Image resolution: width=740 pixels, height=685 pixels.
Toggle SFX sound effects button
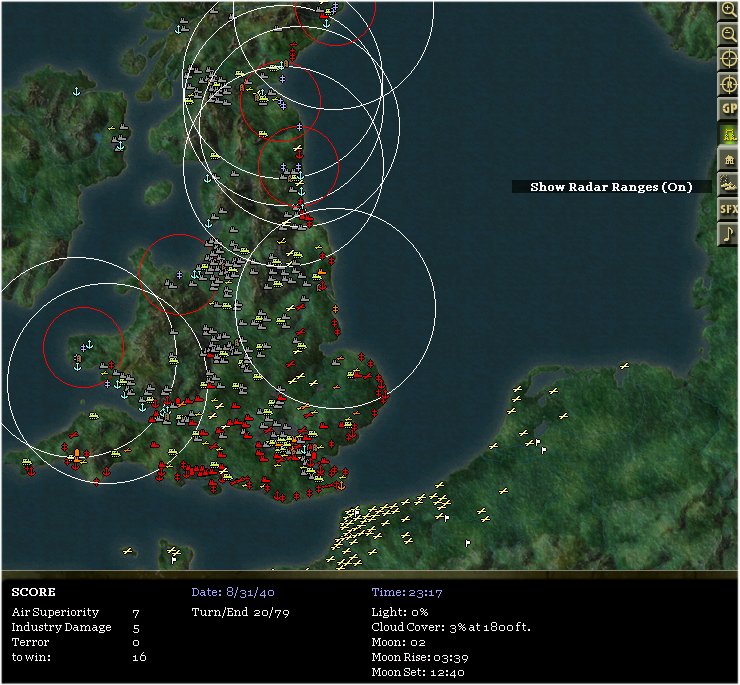point(728,209)
